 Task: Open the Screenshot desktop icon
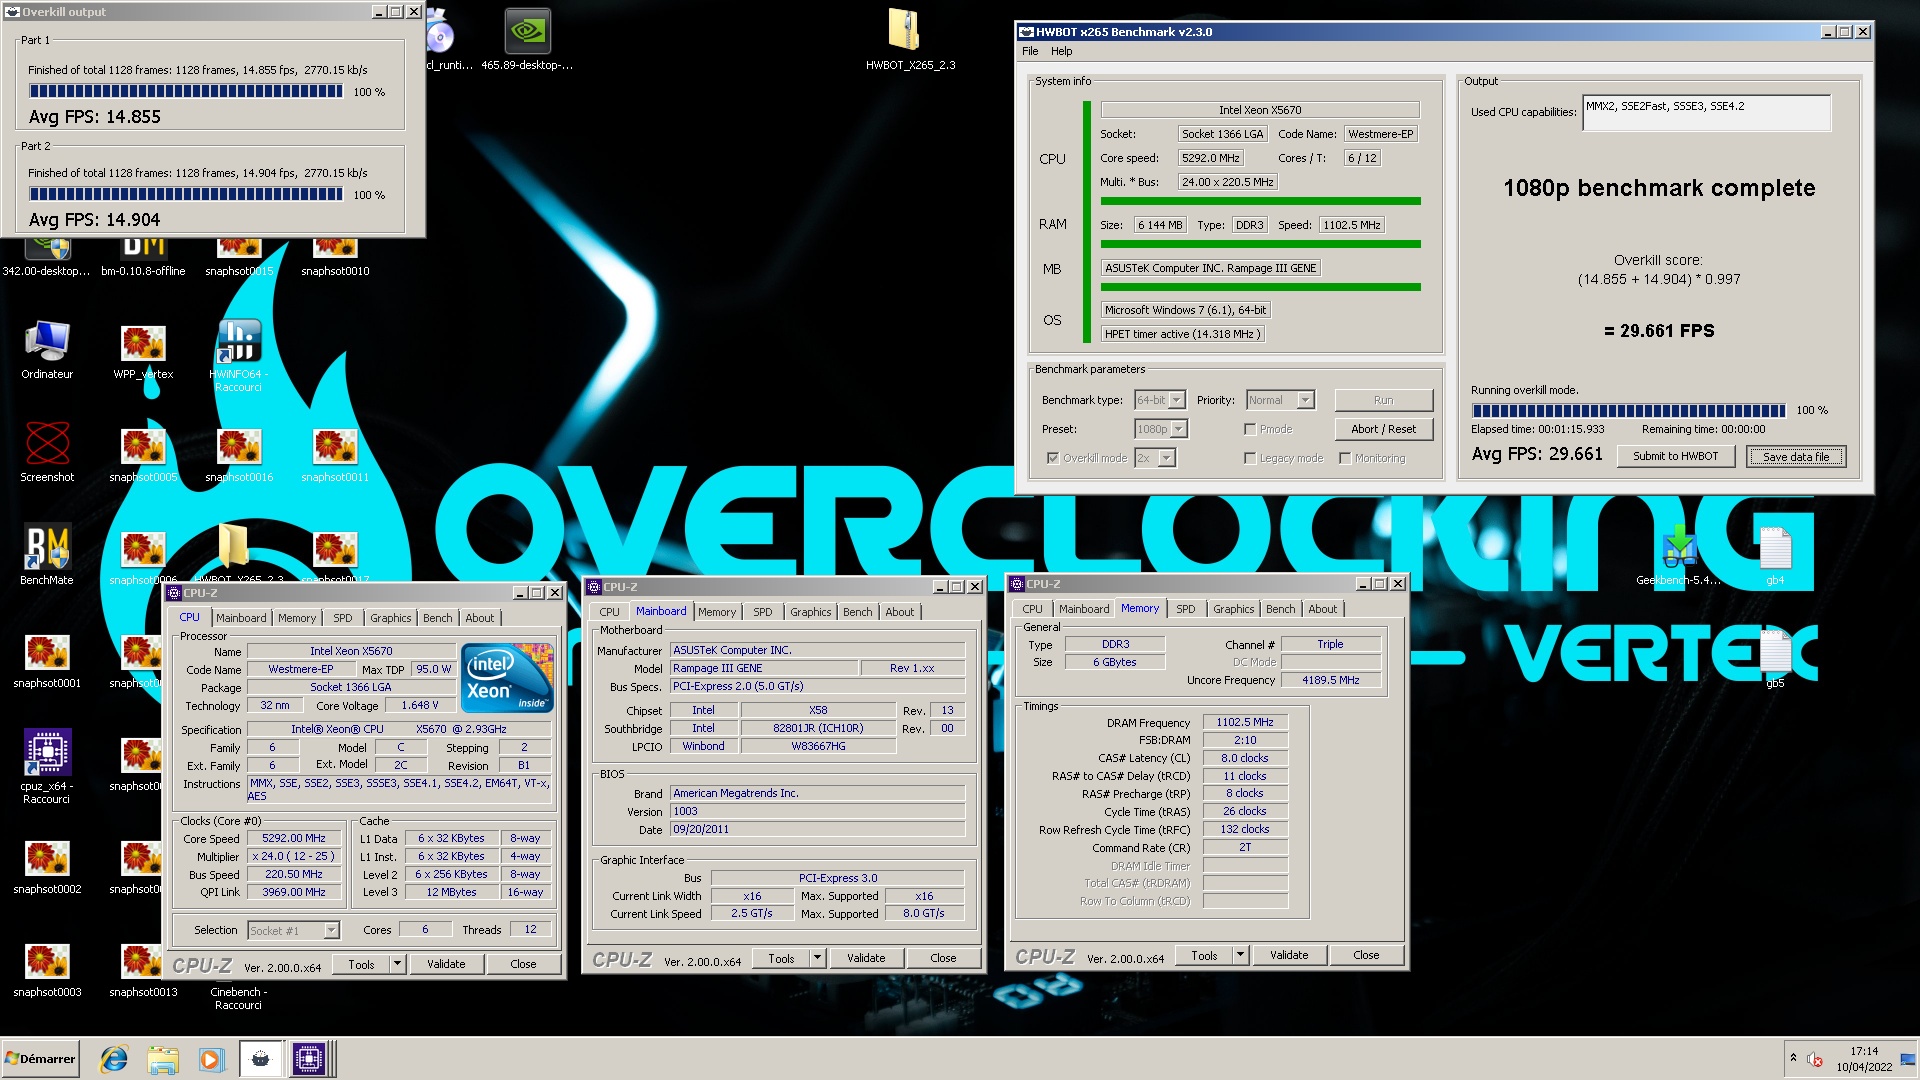pos(47,452)
